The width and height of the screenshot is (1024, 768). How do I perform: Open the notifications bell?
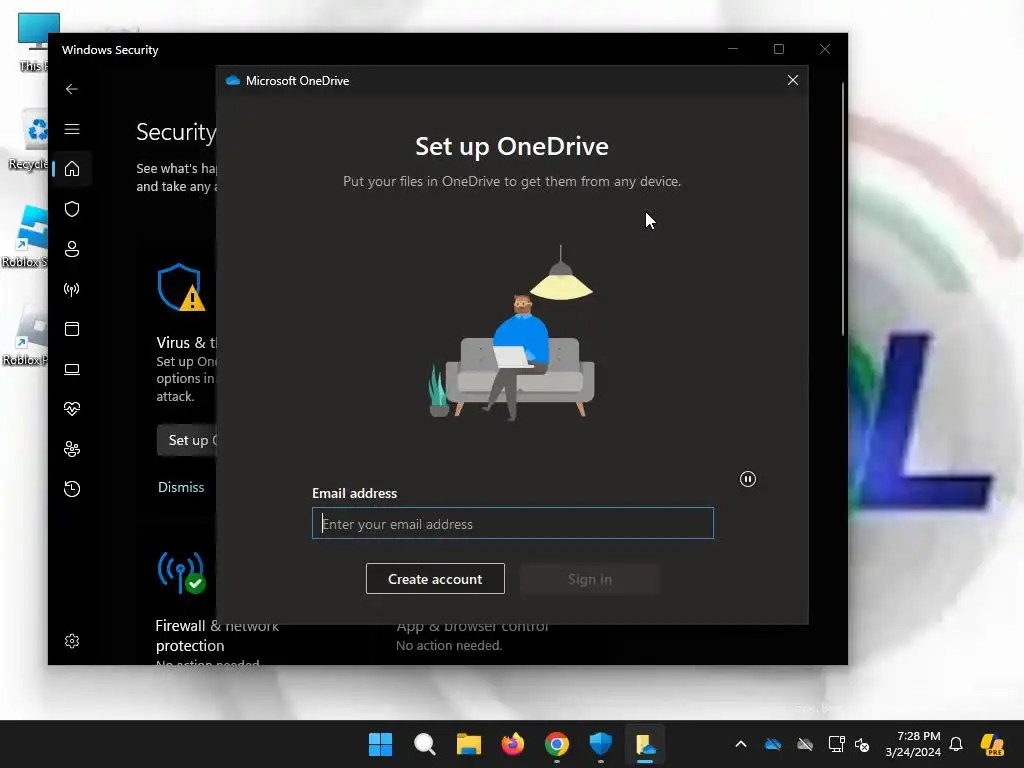coord(956,744)
